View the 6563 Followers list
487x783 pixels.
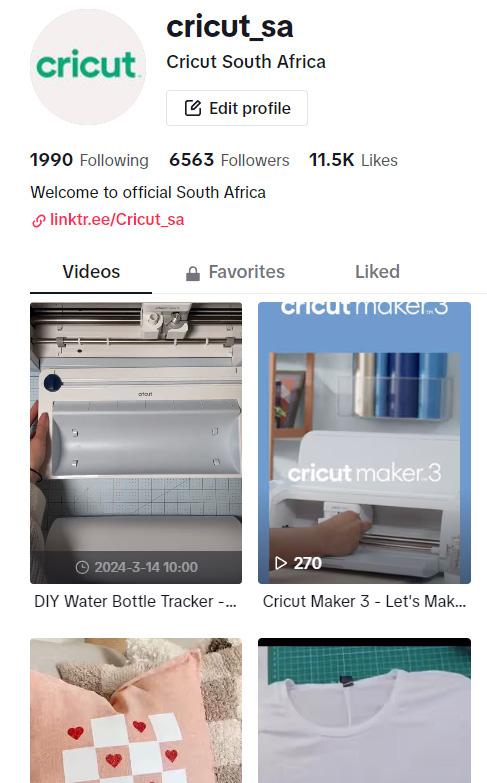click(229, 160)
